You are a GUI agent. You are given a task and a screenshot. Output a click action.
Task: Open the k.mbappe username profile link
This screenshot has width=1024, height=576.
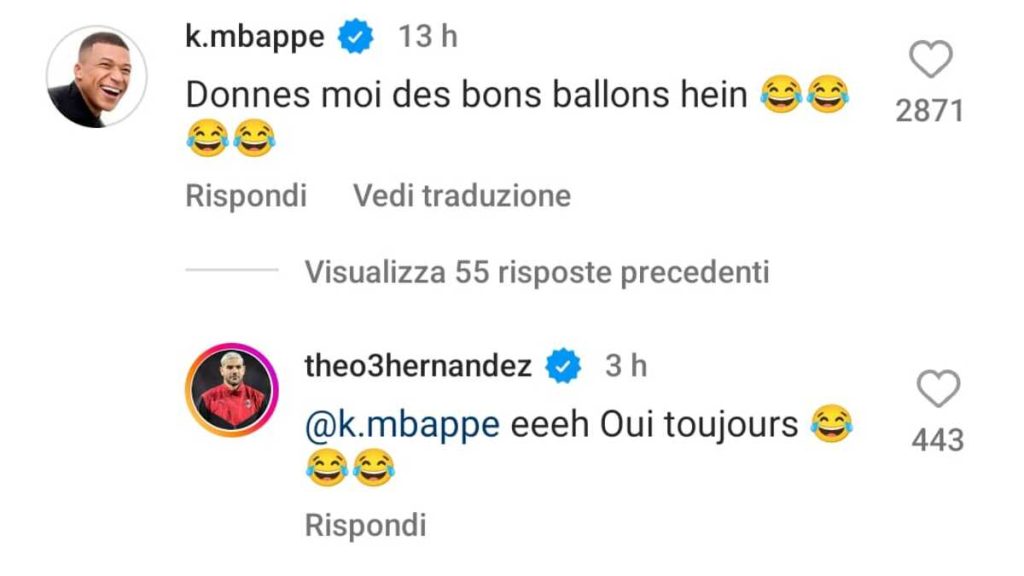[x=255, y=37]
